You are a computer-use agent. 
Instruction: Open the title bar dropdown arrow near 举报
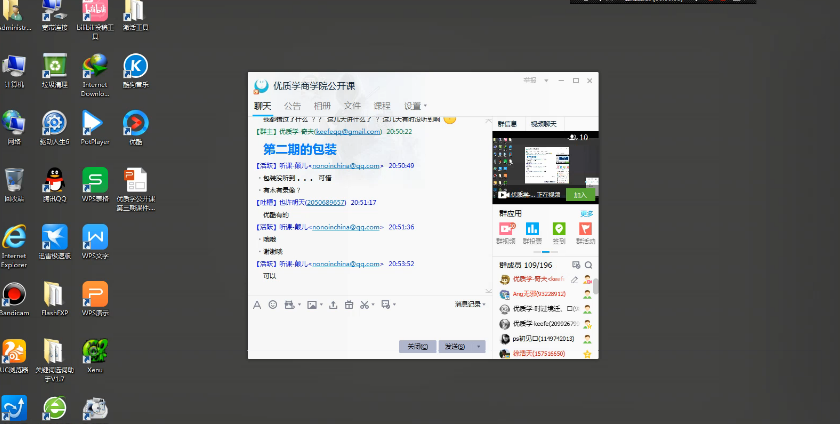click(546, 80)
